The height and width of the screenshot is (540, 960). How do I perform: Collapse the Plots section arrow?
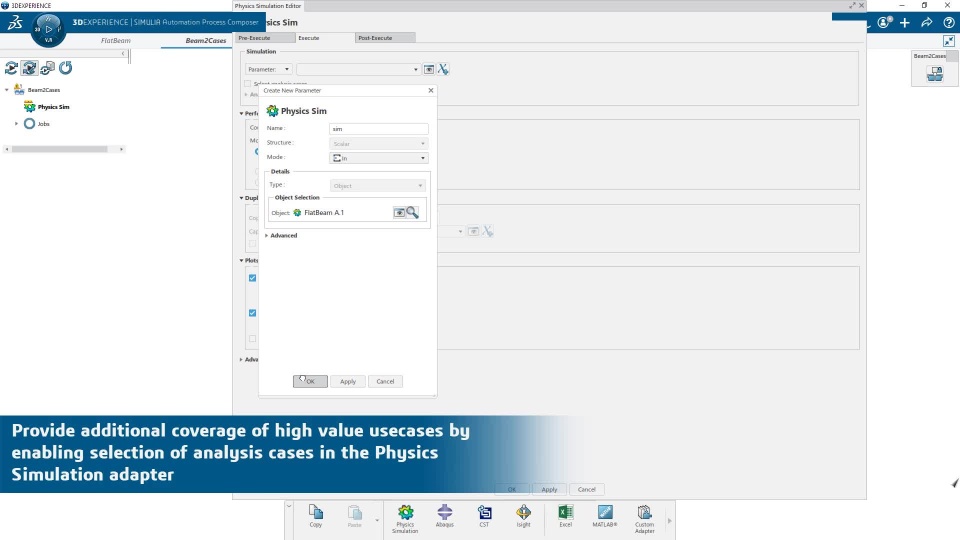[241, 260]
